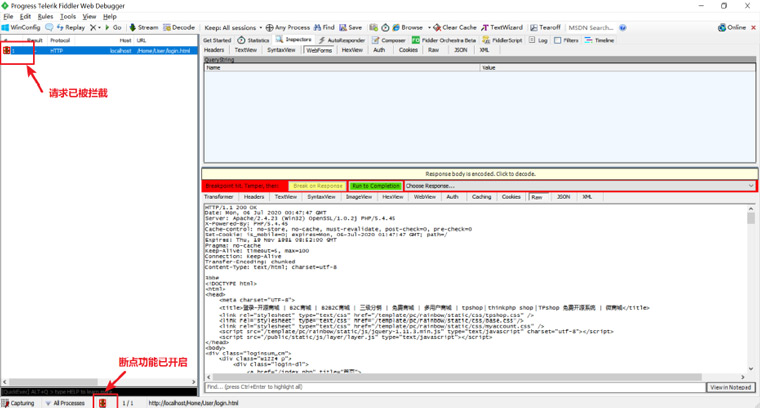760x408 pixels.
Task: Click View in Notepad button
Action: (x=730, y=387)
